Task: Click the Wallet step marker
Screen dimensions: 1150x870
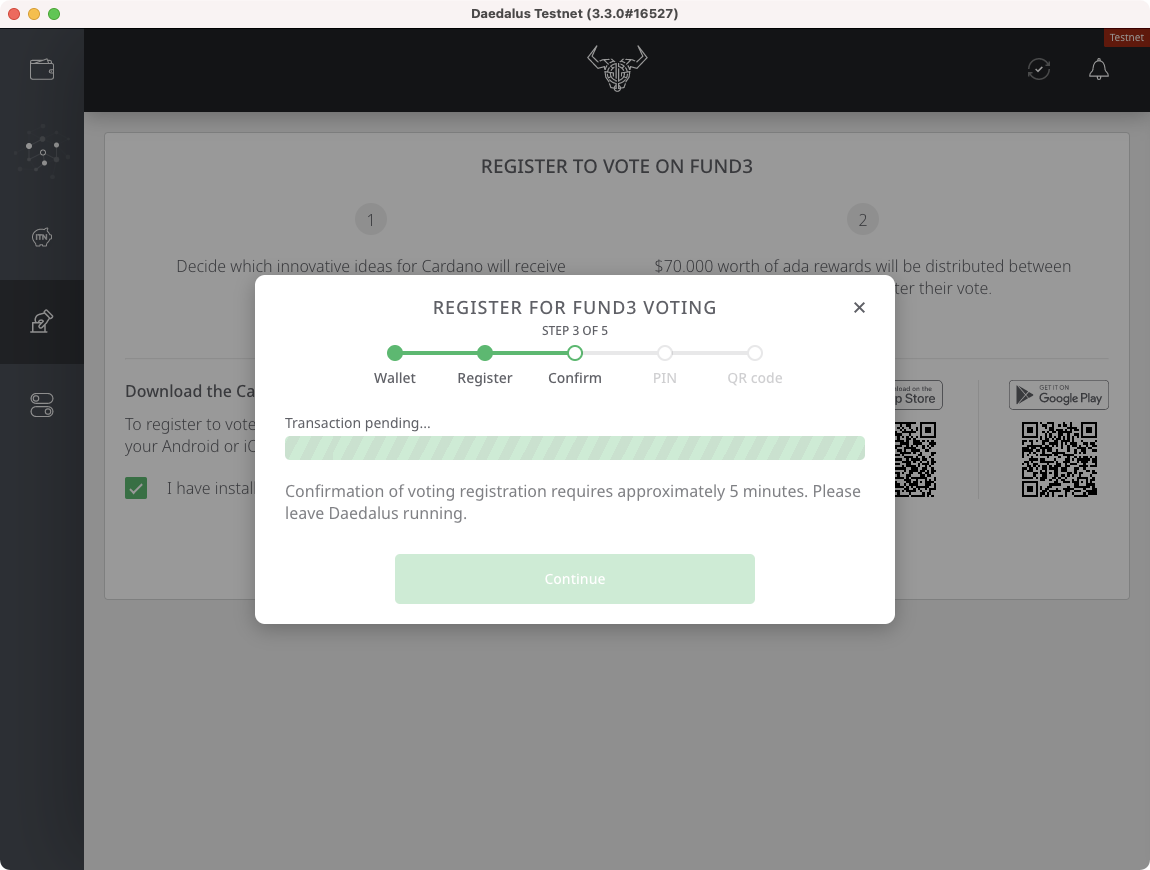Action: pyautogui.click(x=395, y=353)
